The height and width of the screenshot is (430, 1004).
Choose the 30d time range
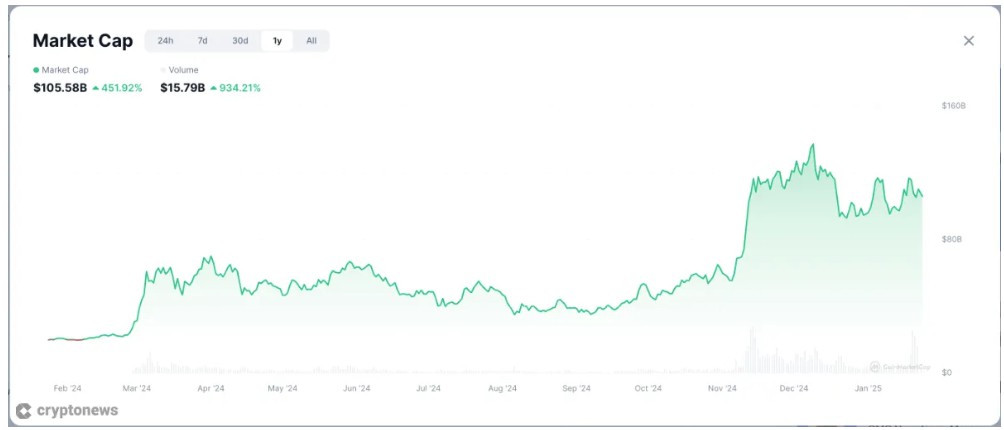(x=240, y=41)
